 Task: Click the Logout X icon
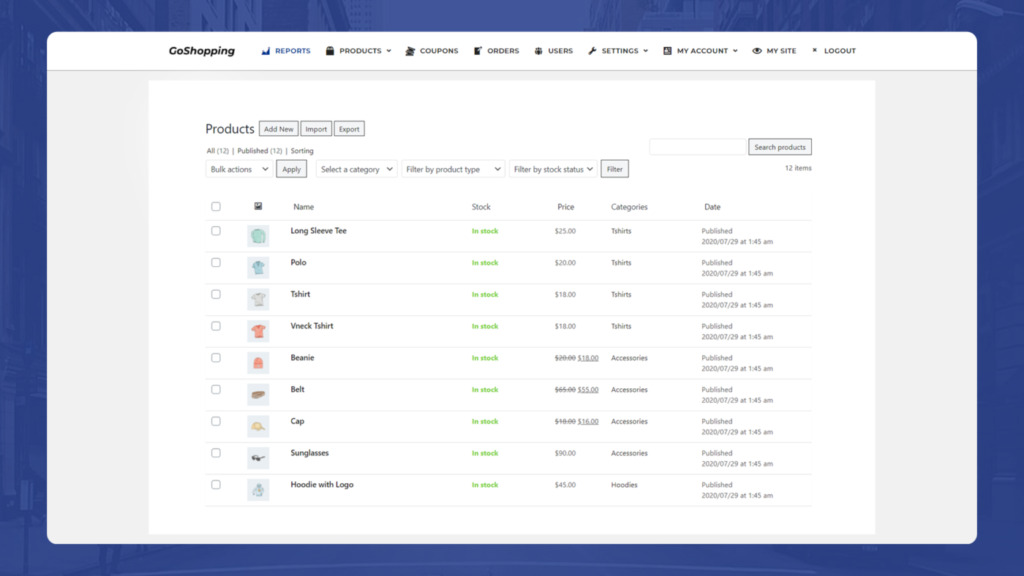tap(814, 50)
